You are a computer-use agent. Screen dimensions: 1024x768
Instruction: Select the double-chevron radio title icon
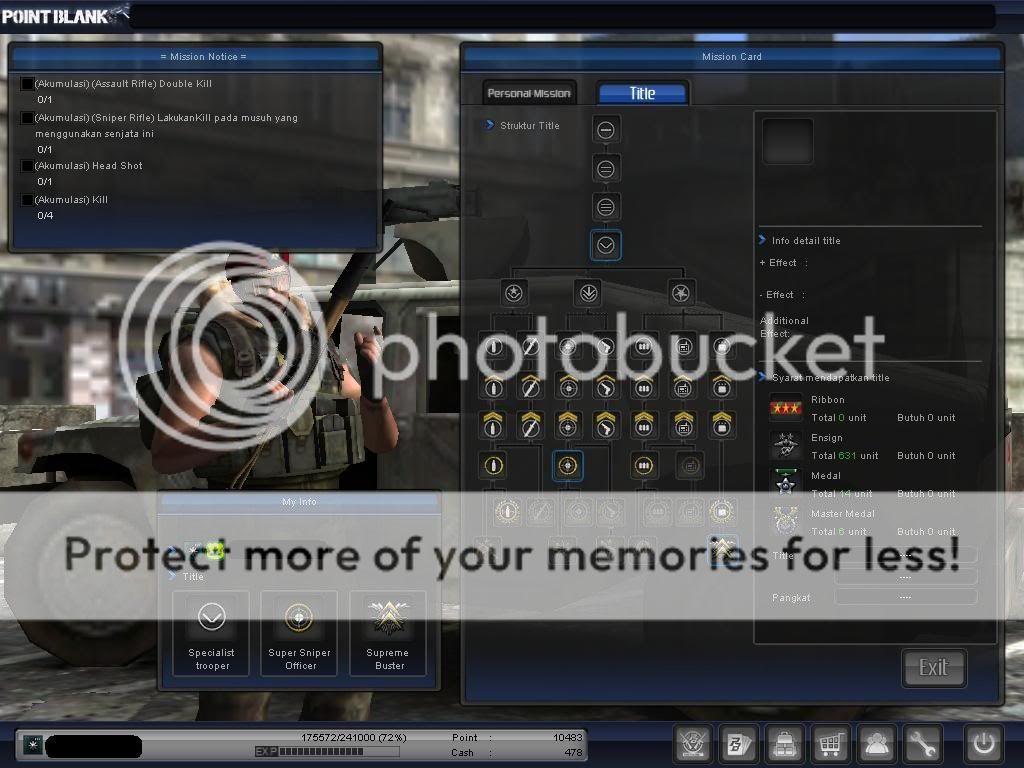pos(683,425)
